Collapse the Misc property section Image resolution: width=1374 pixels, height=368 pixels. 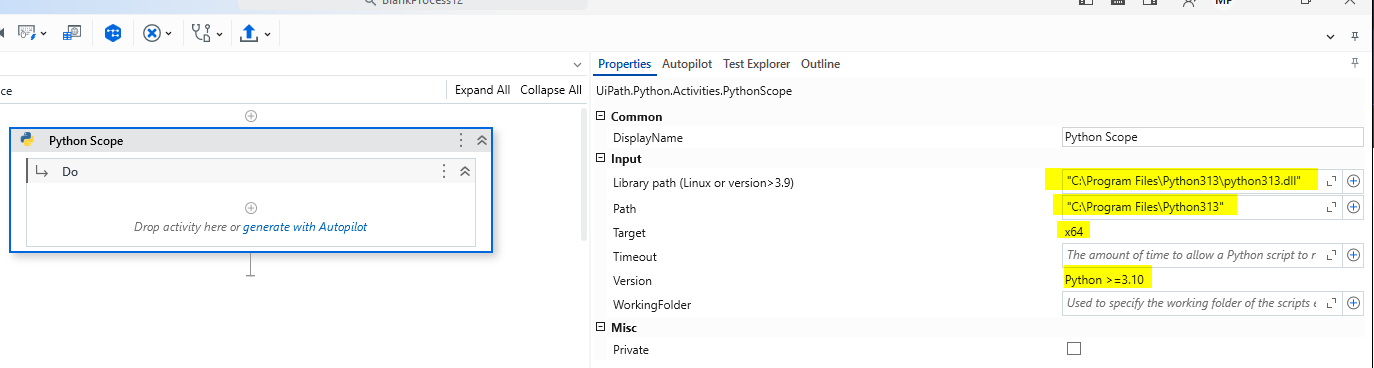pos(600,327)
